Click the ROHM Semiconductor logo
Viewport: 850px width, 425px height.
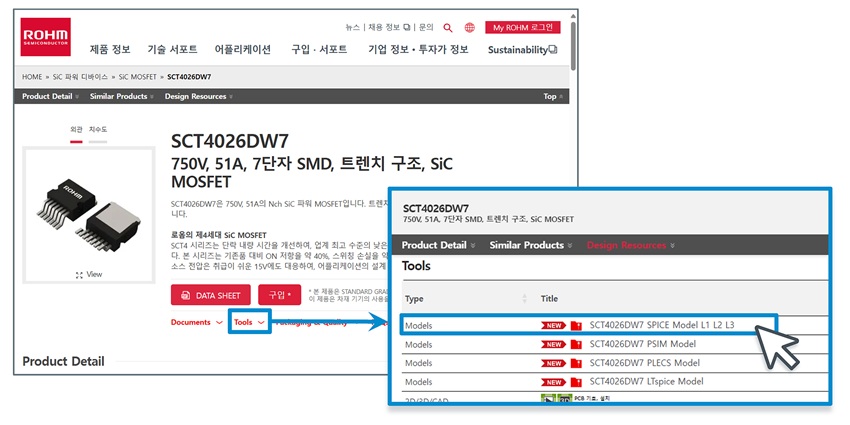[46, 37]
